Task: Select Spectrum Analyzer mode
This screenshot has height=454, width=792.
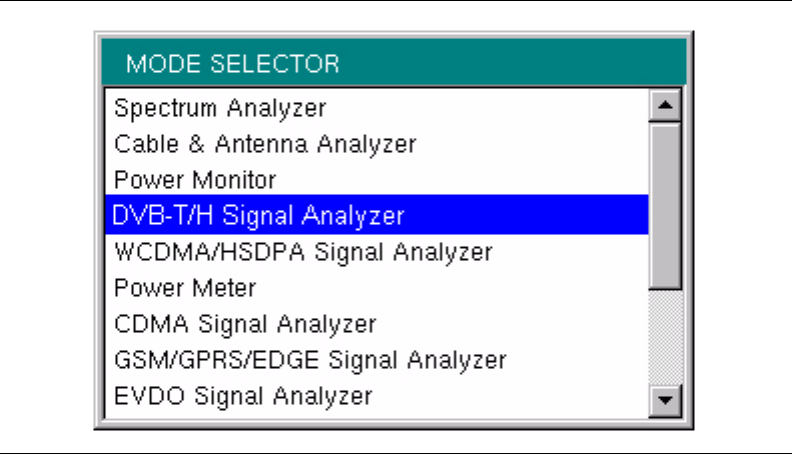Action: (x=220, y=107)
